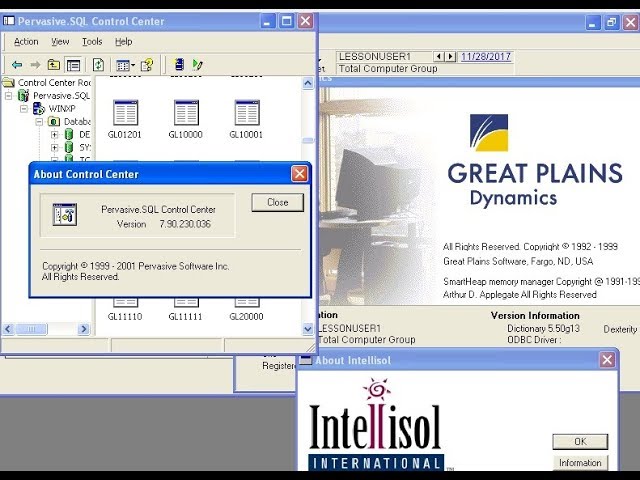Select the GL11111 table label
This screenshot has height=480, width=640.
(x=185, y=316)
